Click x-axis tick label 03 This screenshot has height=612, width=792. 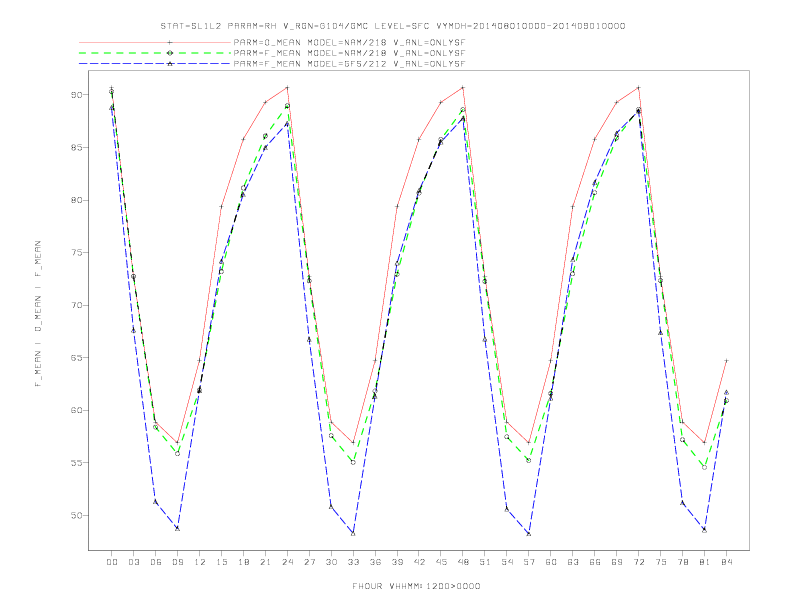(x=133, y=562)
